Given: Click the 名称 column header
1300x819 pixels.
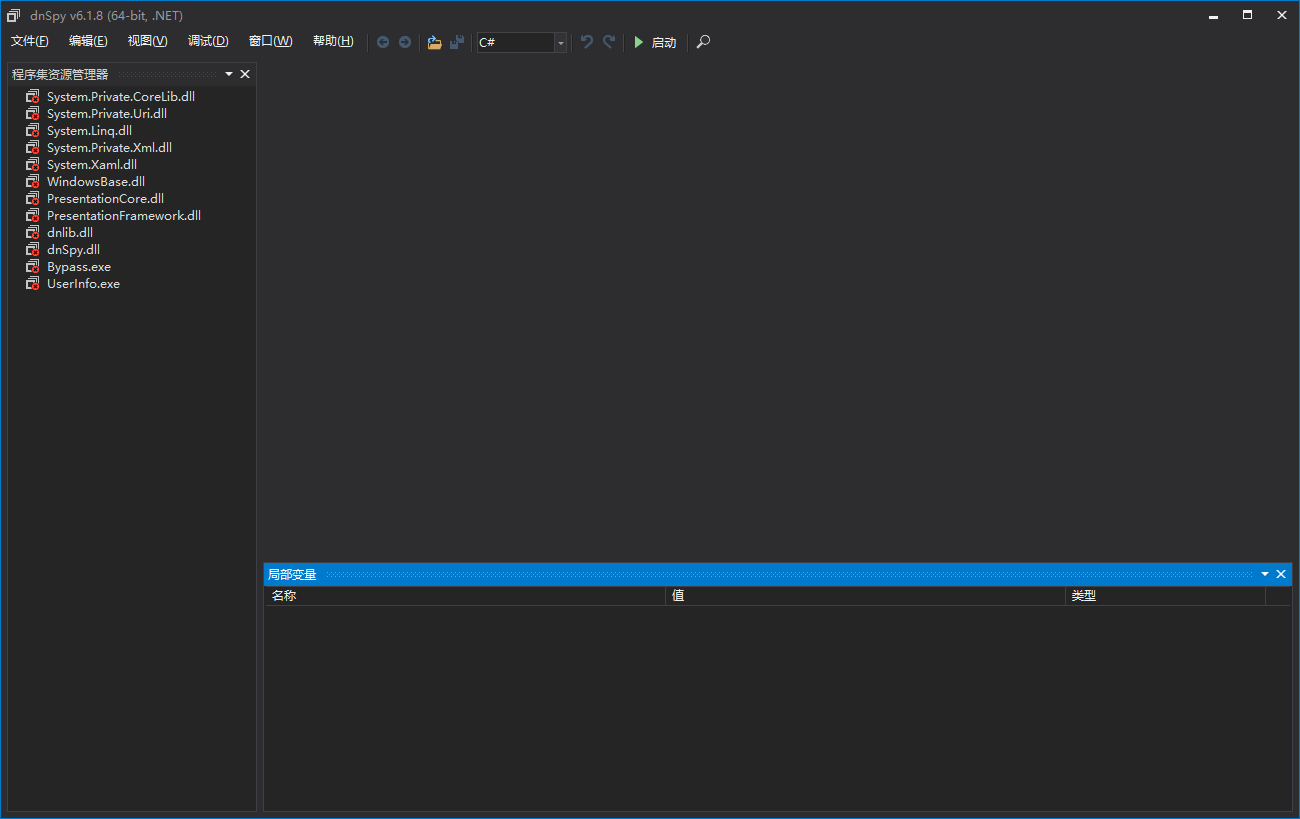Looking at the screenshot, I should [465, 596].
